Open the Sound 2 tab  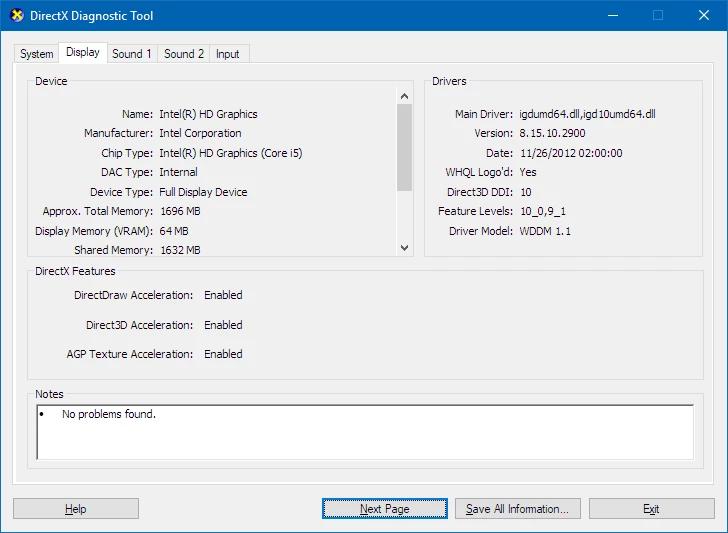184,54
